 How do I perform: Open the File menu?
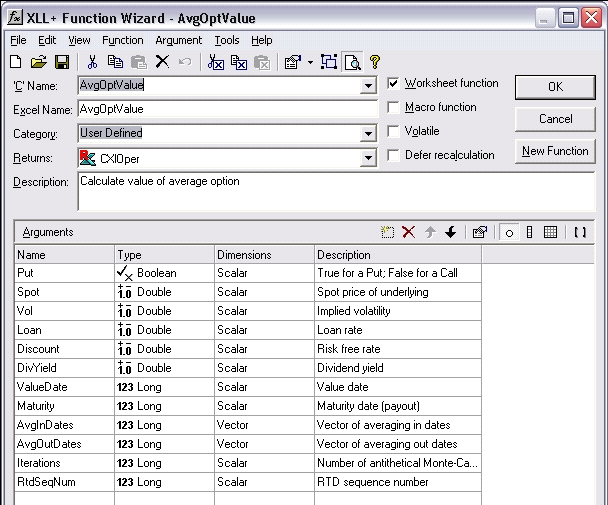coord(18,40)
